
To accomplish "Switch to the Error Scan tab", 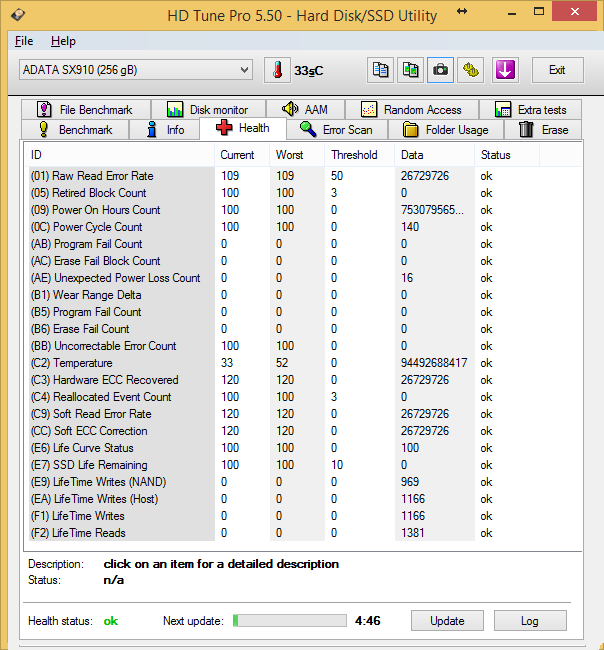I will click(337, 130).
